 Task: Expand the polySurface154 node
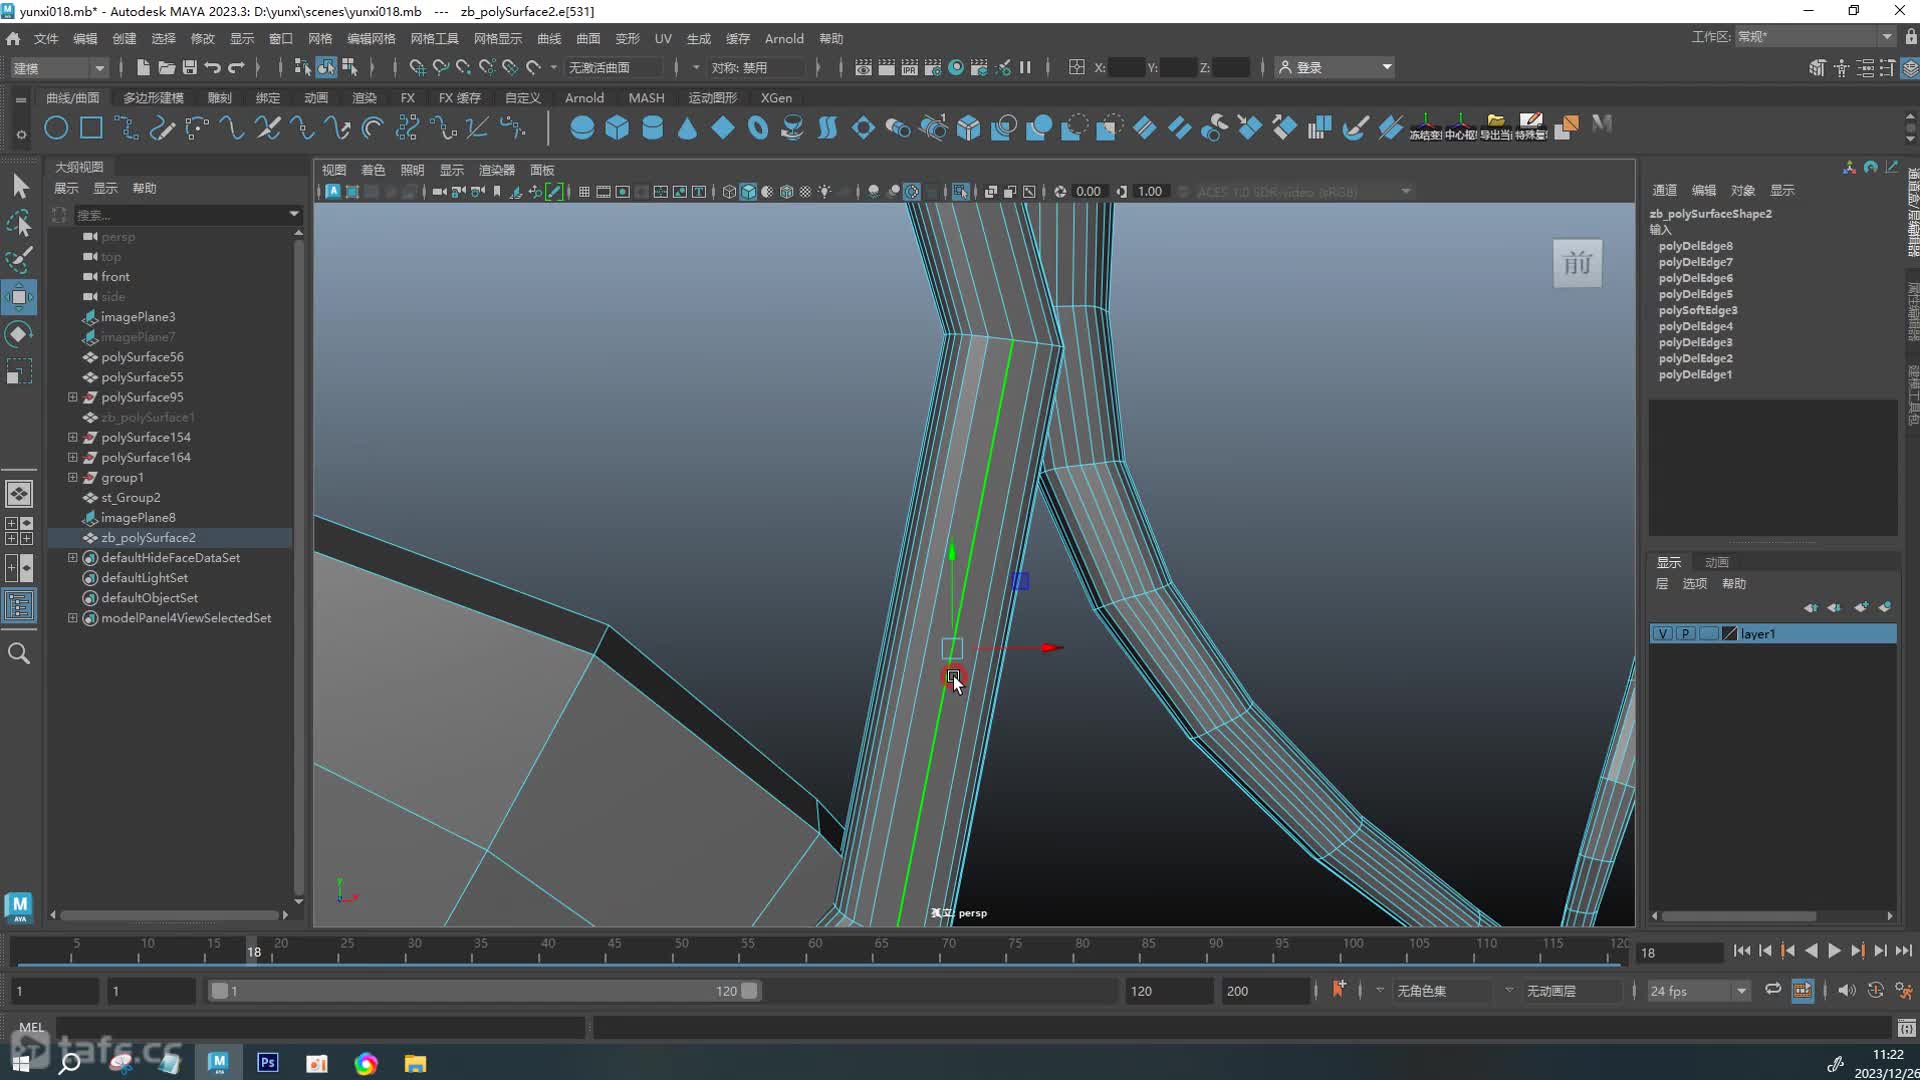72,437
